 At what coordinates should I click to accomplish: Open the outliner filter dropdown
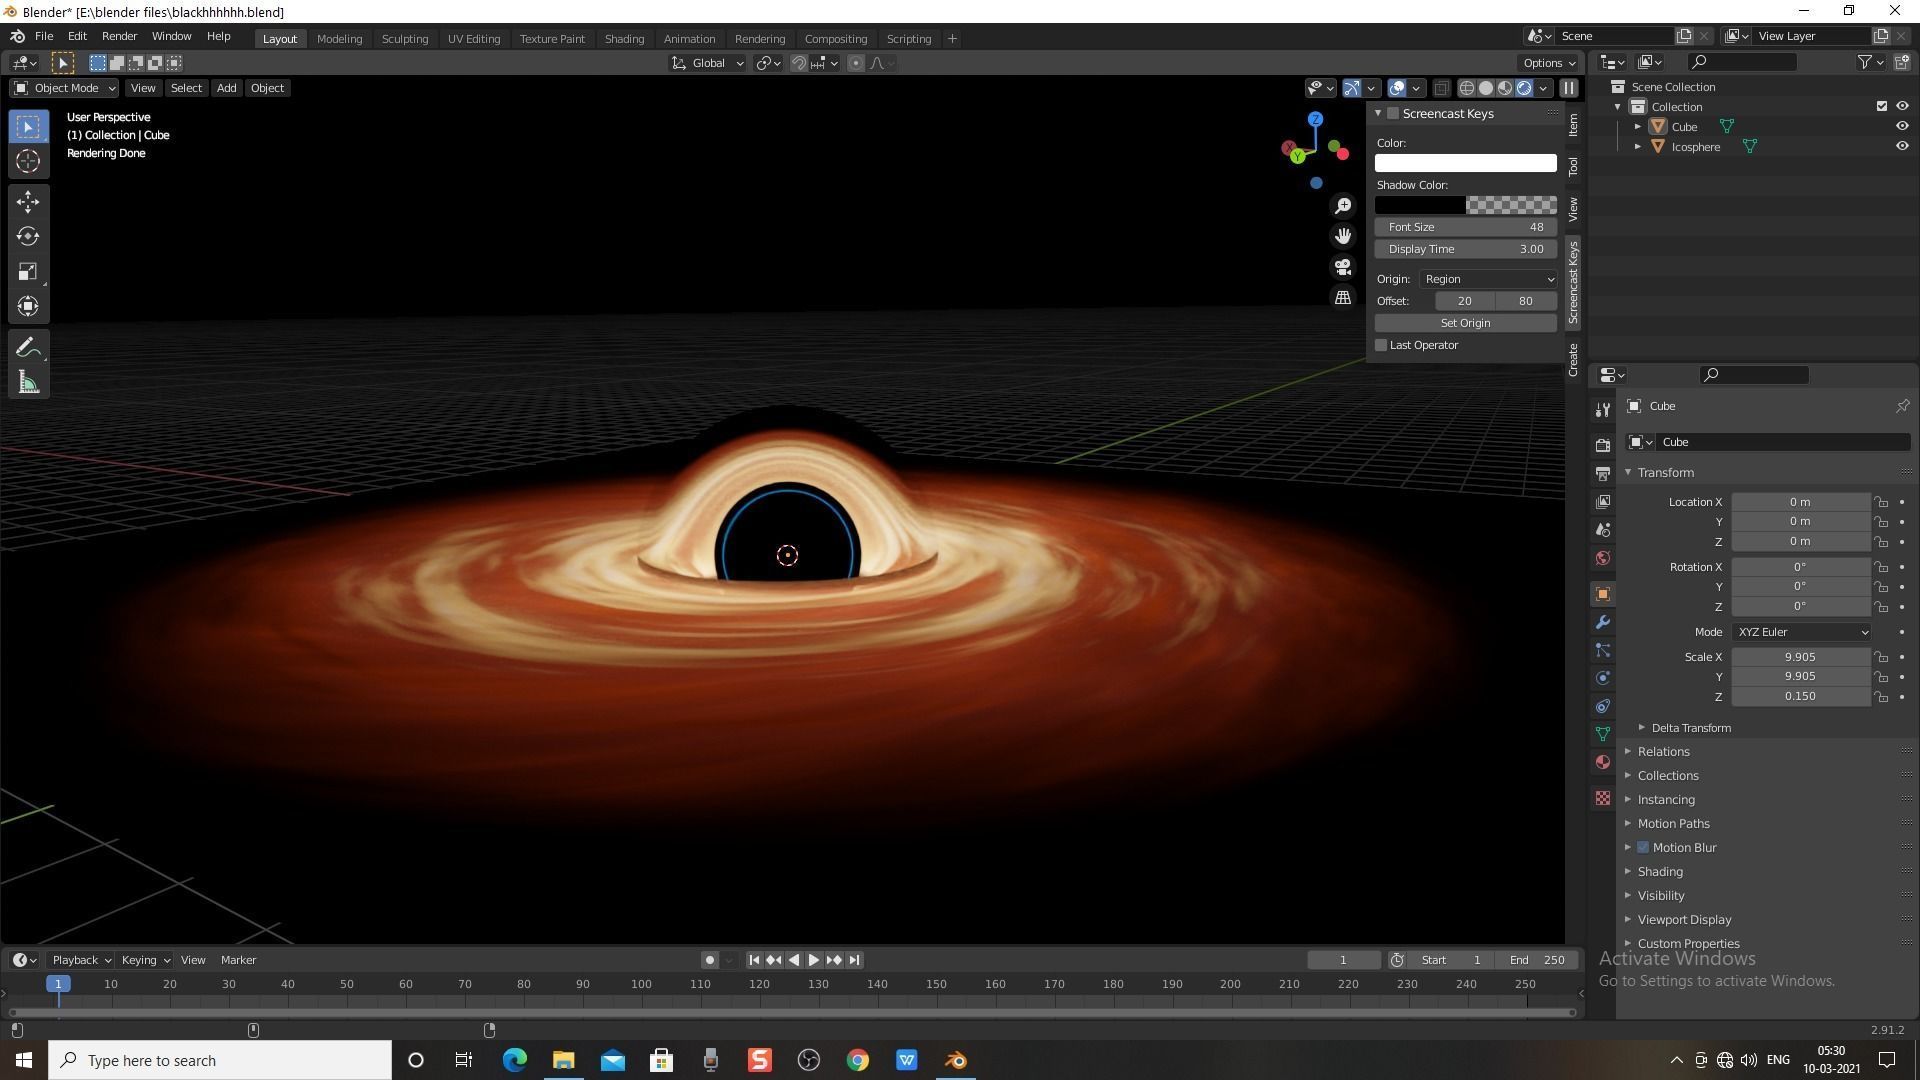1870,62
